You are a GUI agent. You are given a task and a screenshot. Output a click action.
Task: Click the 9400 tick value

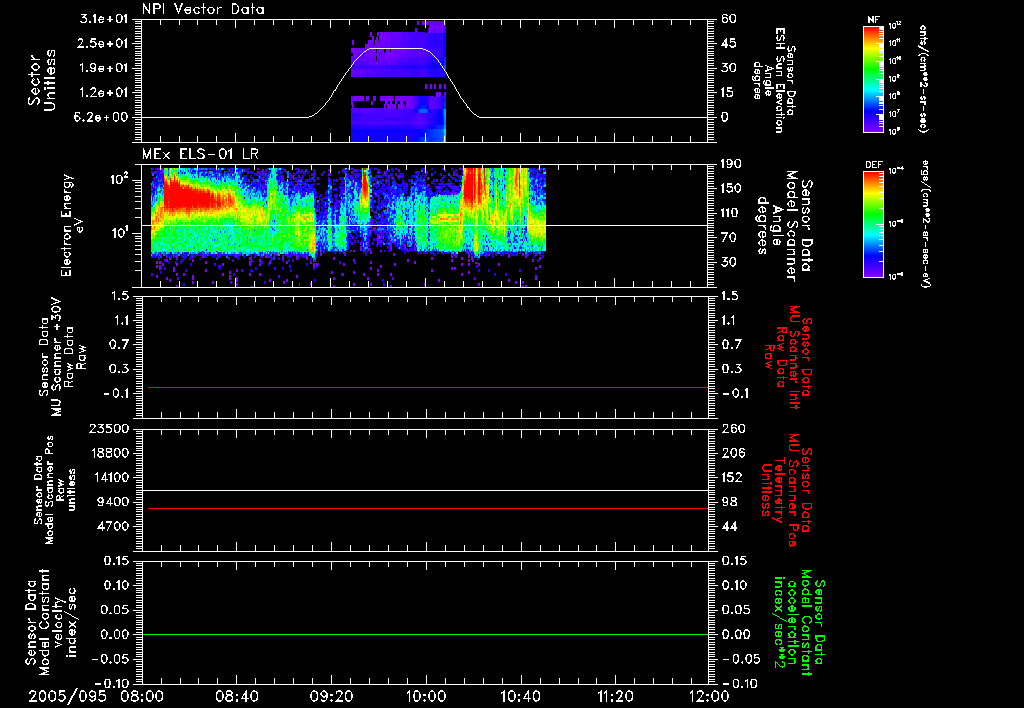tap(114, 502)
